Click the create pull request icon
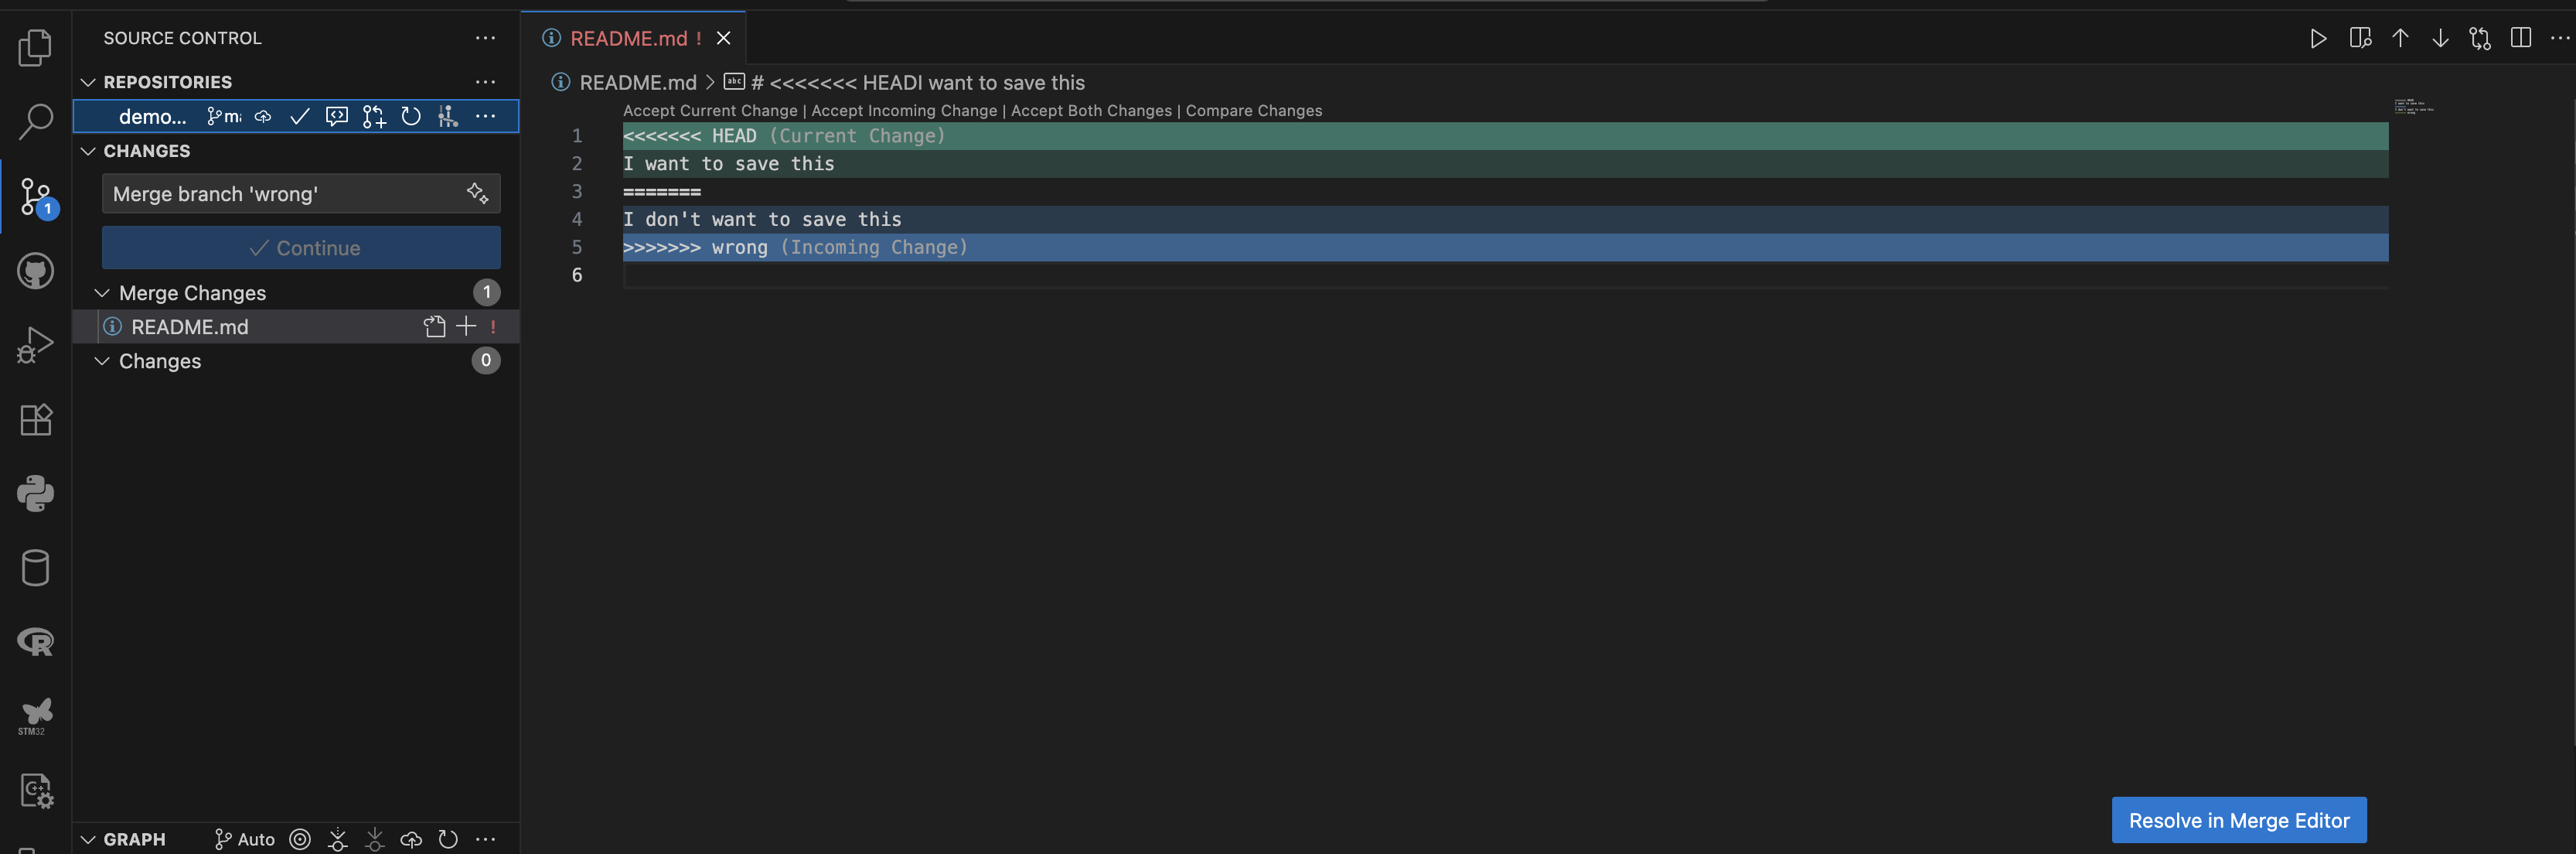The height and width of the screenshot is (854, 2576). click(374, 116)
